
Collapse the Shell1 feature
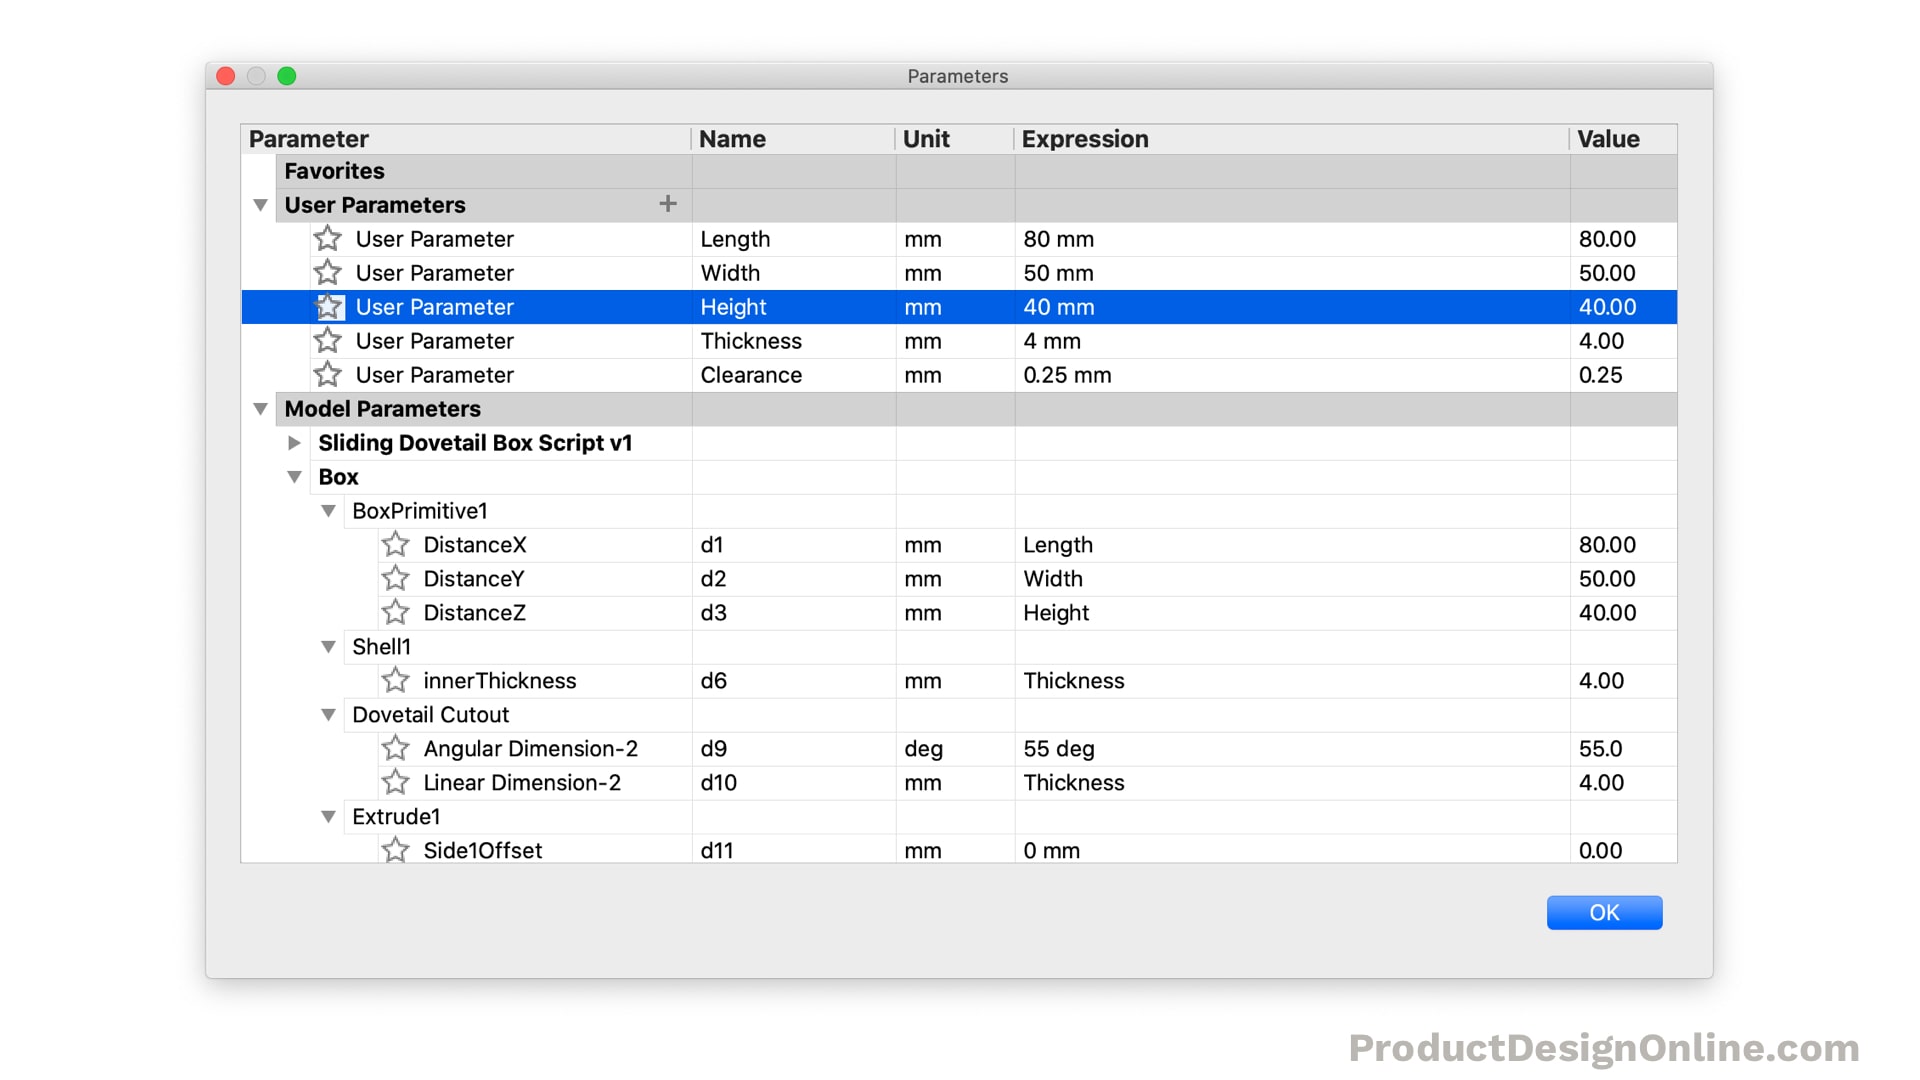pos(328,647)
